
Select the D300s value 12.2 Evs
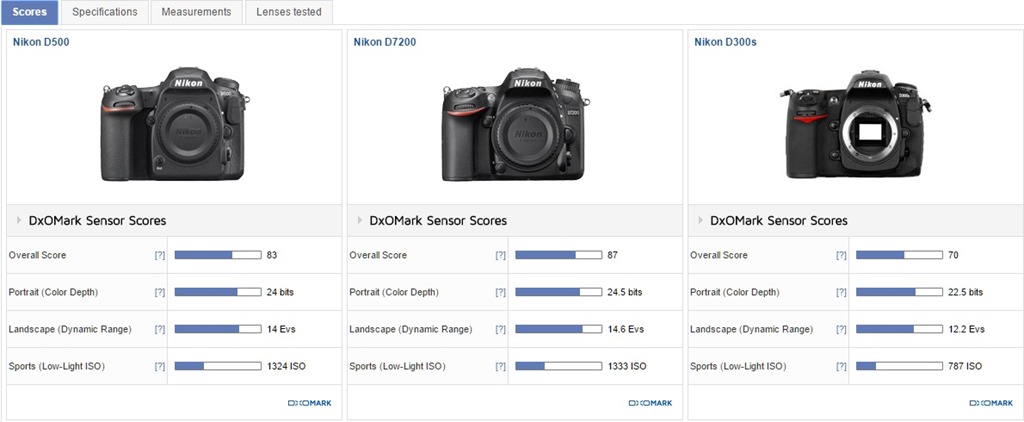click(x=967, y=329)
